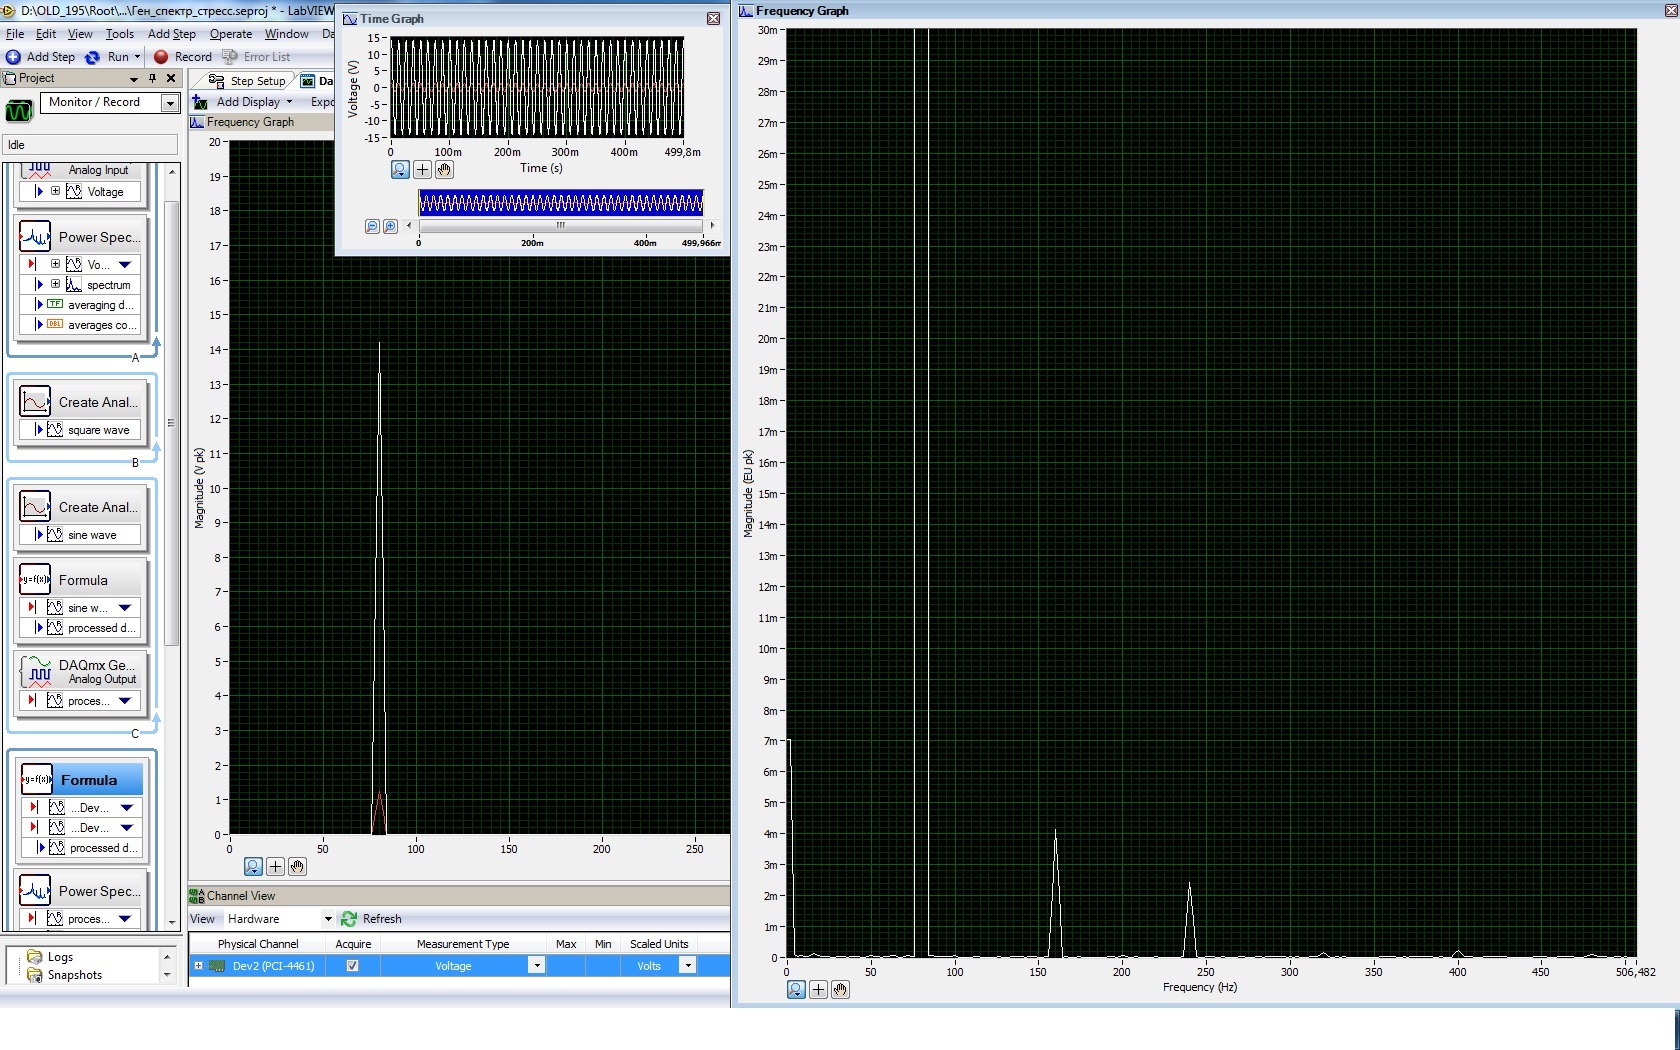The height and width of the screenshot is (1050, 1680).
Task: Select hand tool under EU pk Frequency Graph
Action: tap(840, 990)
